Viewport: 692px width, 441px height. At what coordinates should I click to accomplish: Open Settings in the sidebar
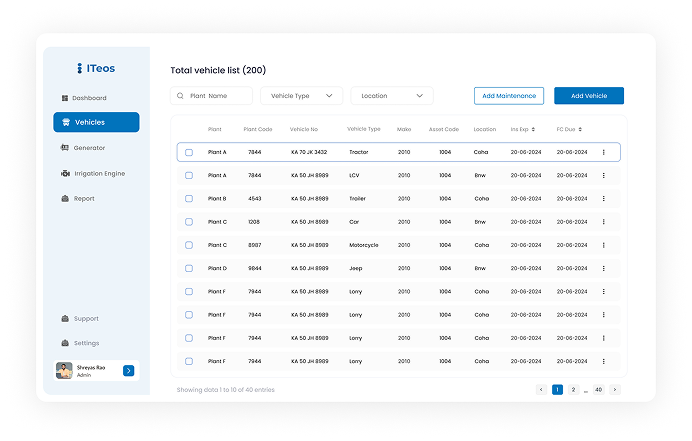(80, 343)
